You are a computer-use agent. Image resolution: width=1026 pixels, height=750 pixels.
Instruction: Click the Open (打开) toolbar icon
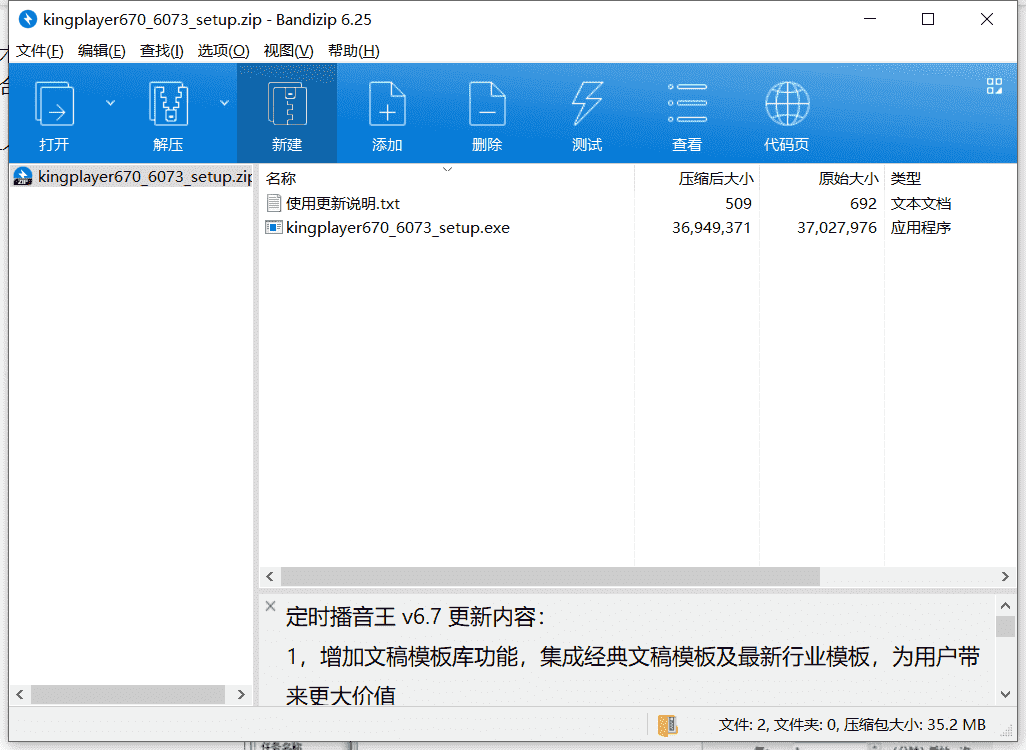(54, 103)
